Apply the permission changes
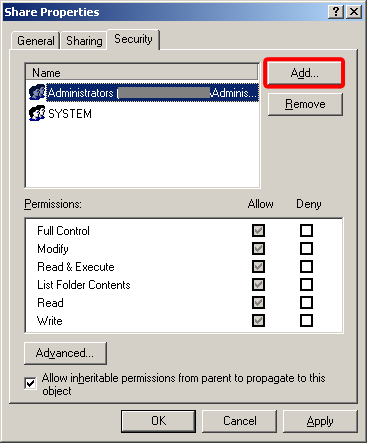This screenshot has width=367, height=443. (x=320, y=421)
